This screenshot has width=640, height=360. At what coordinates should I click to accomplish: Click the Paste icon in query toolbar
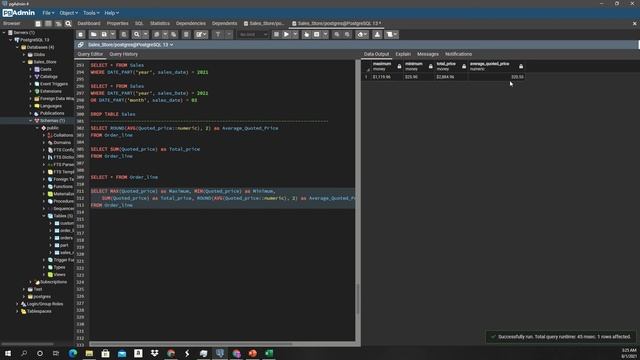(174, 35)
